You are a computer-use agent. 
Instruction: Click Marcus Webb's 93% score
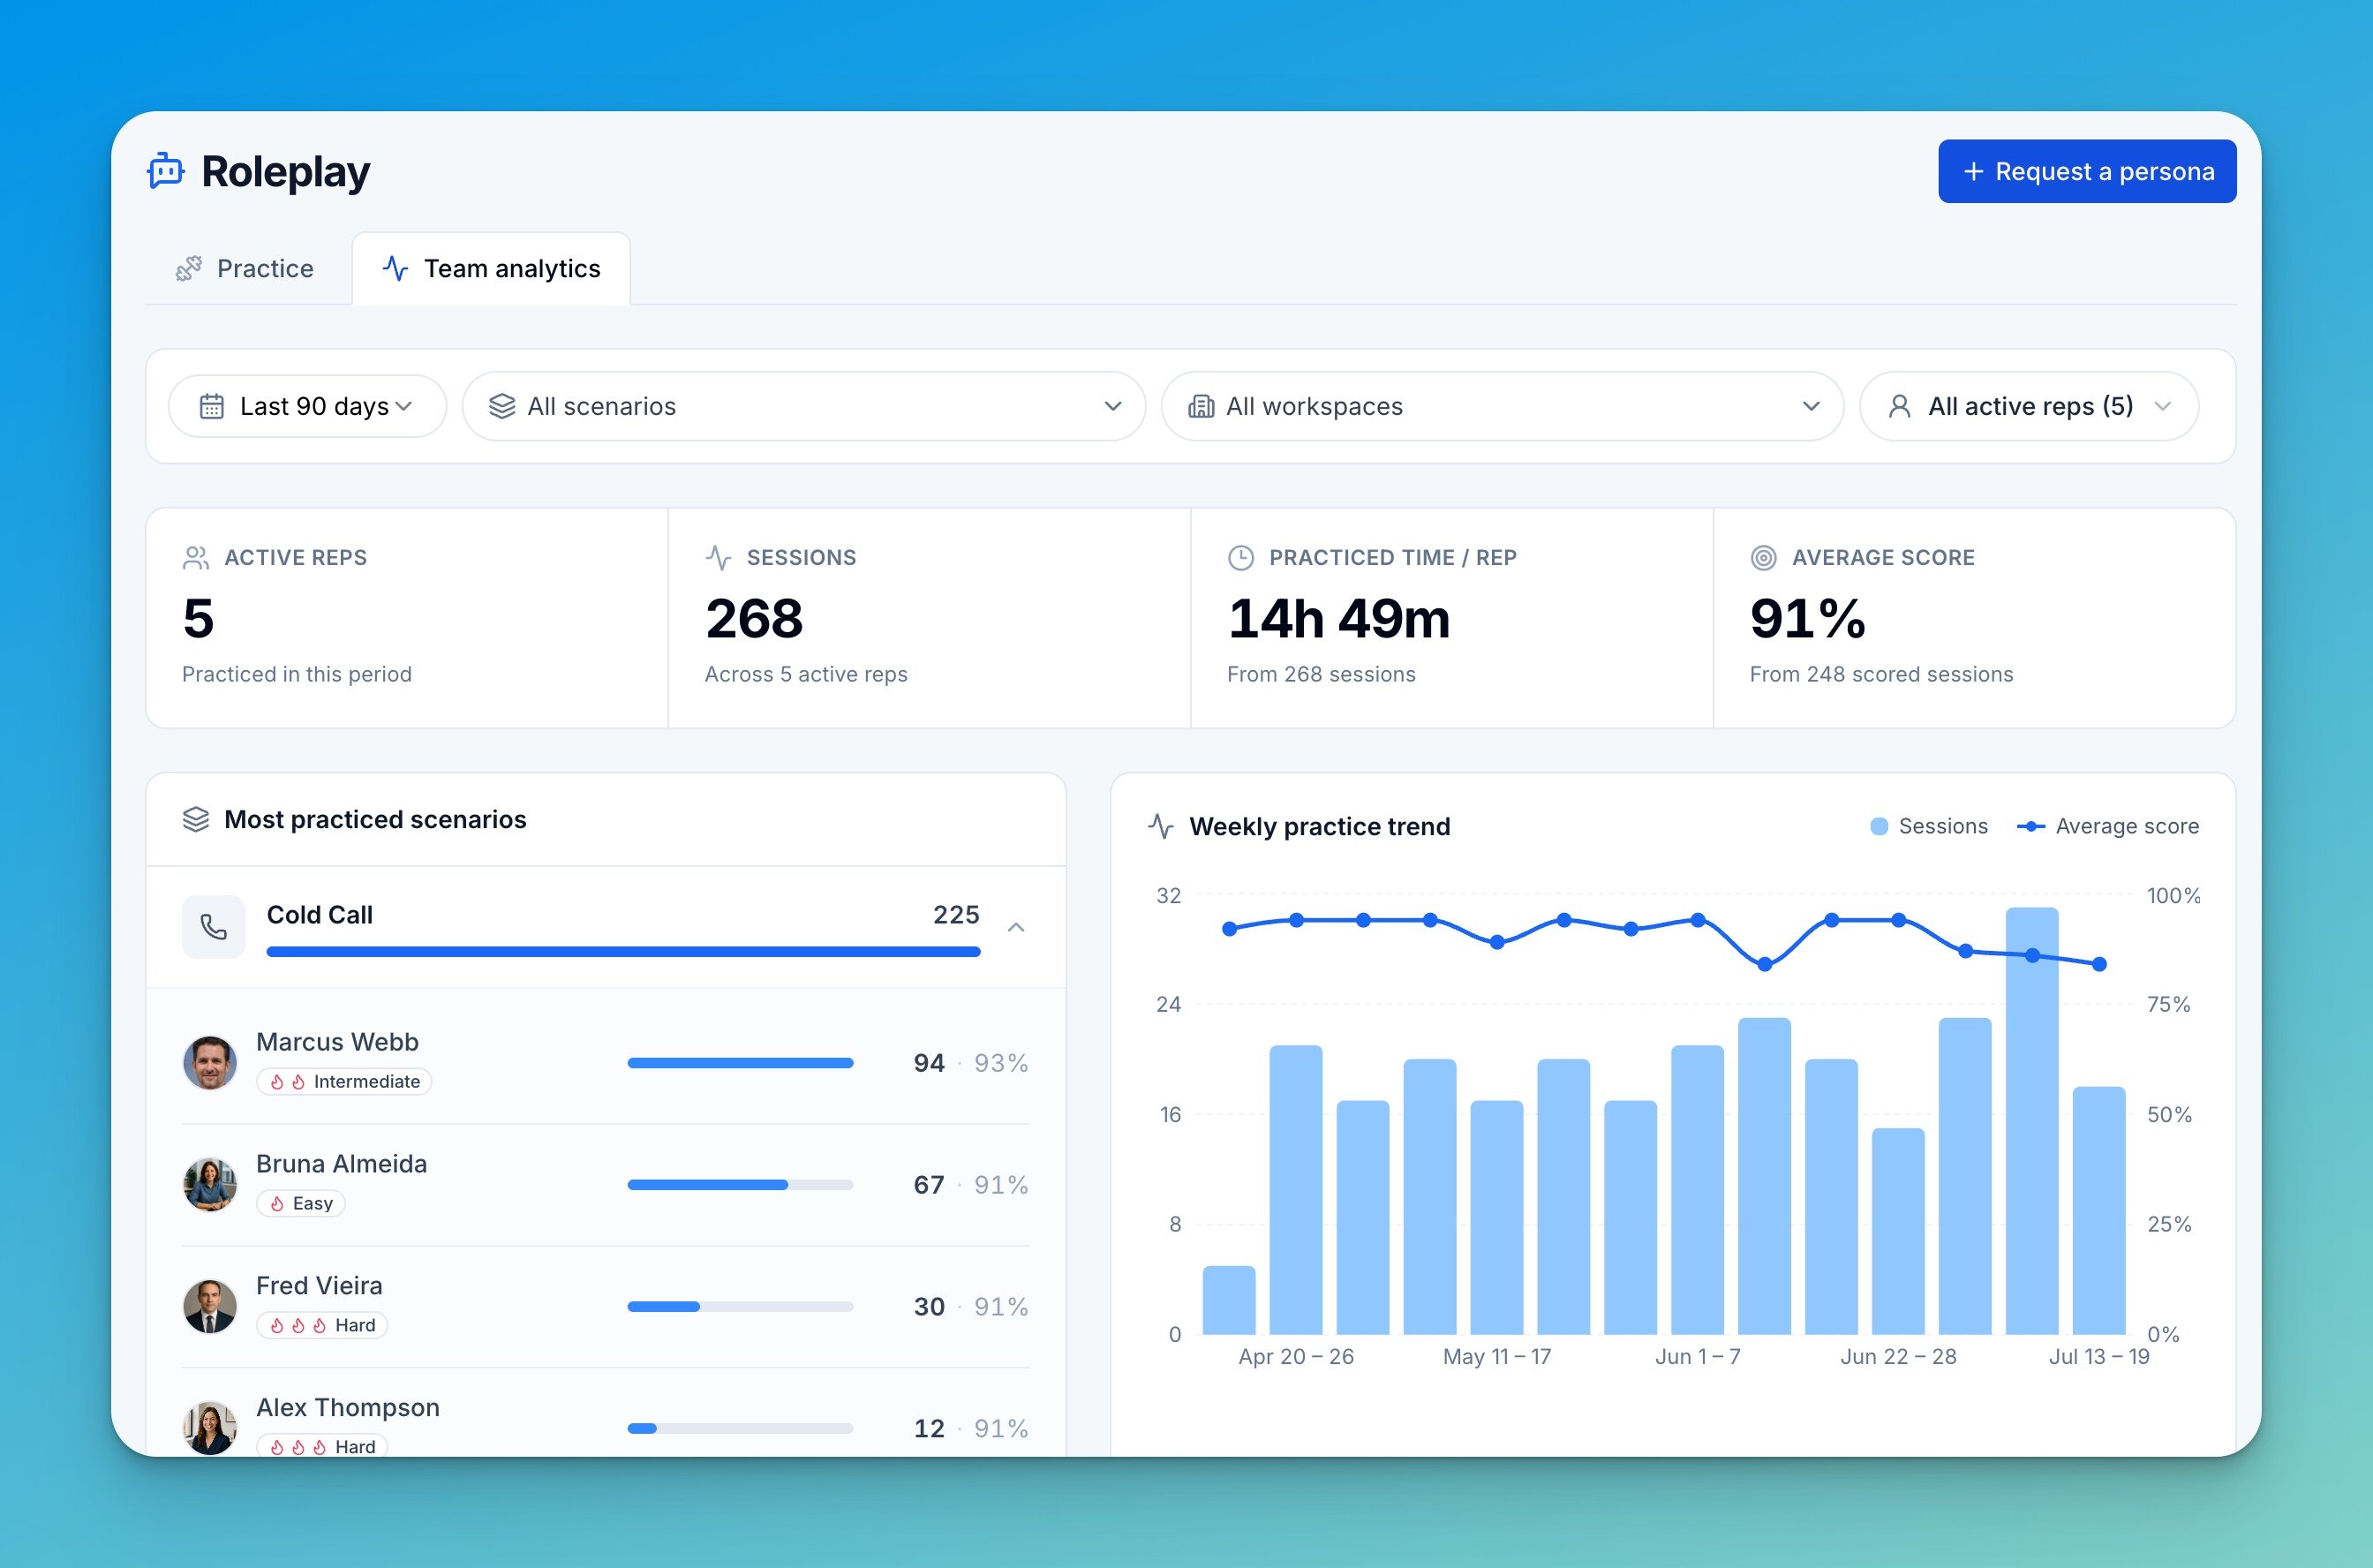click(1001, 1063)
